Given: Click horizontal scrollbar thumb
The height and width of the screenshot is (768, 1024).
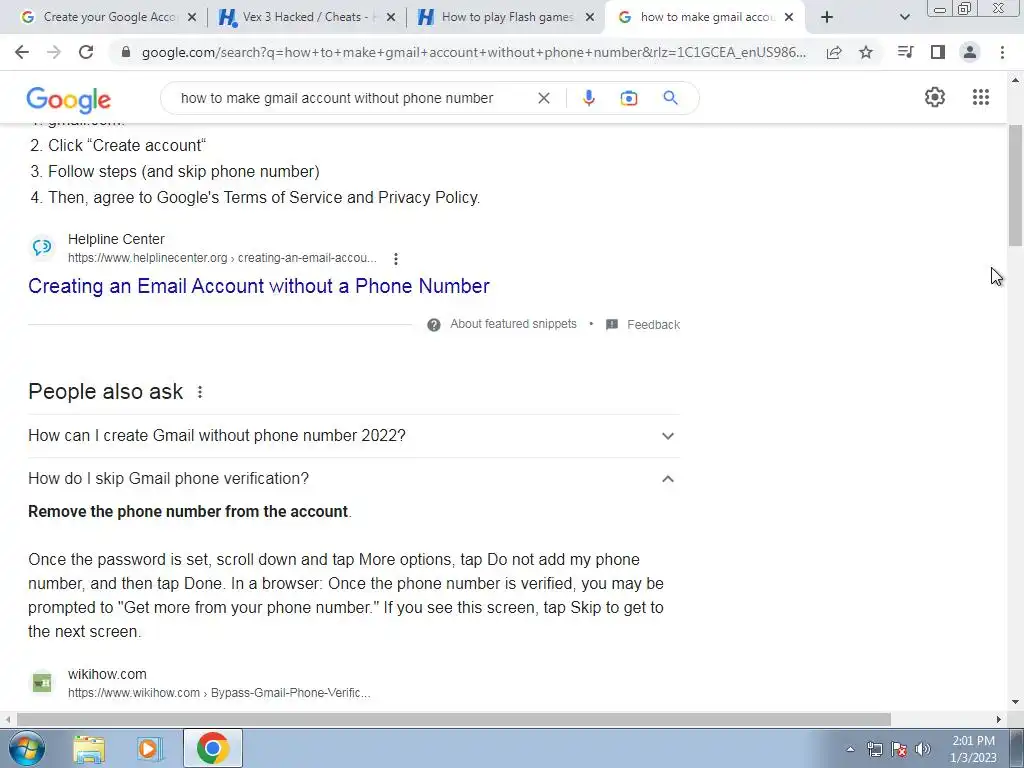Looking at the screenshot, I should coord(454,719).
